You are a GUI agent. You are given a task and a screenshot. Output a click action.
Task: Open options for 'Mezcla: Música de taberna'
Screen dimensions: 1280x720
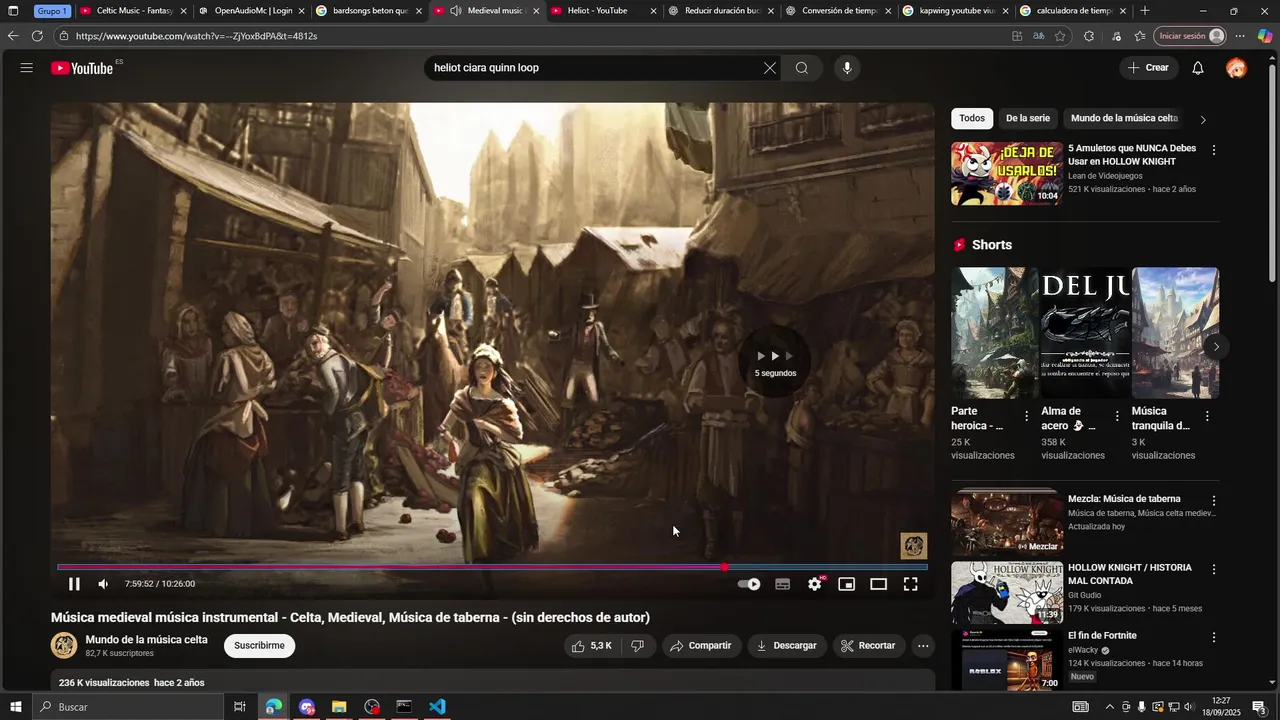coord(1214,500)
